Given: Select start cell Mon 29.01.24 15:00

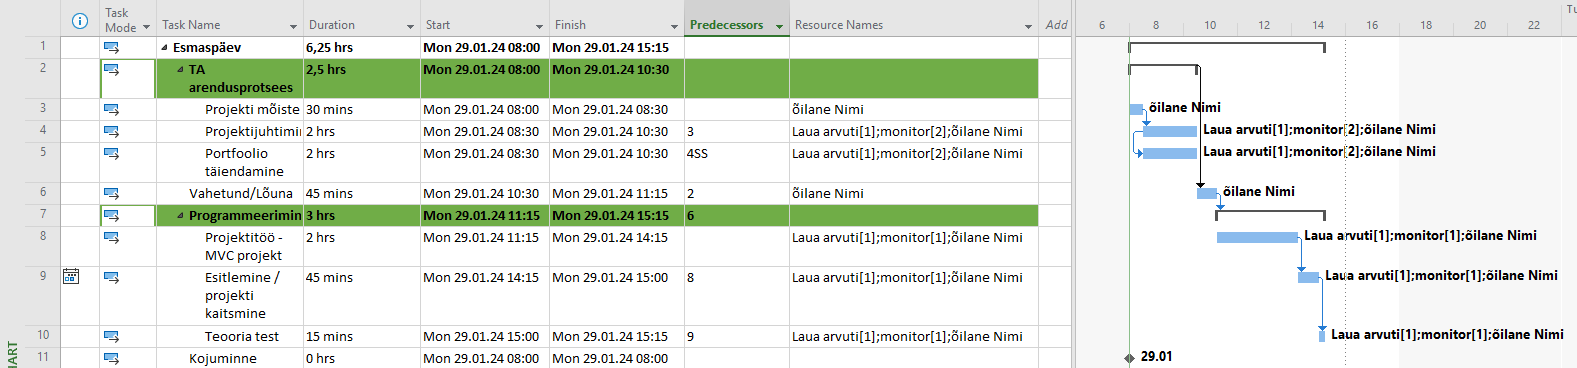Looking at the screenshot, I should pyautogui.click(x=485, y=336).
